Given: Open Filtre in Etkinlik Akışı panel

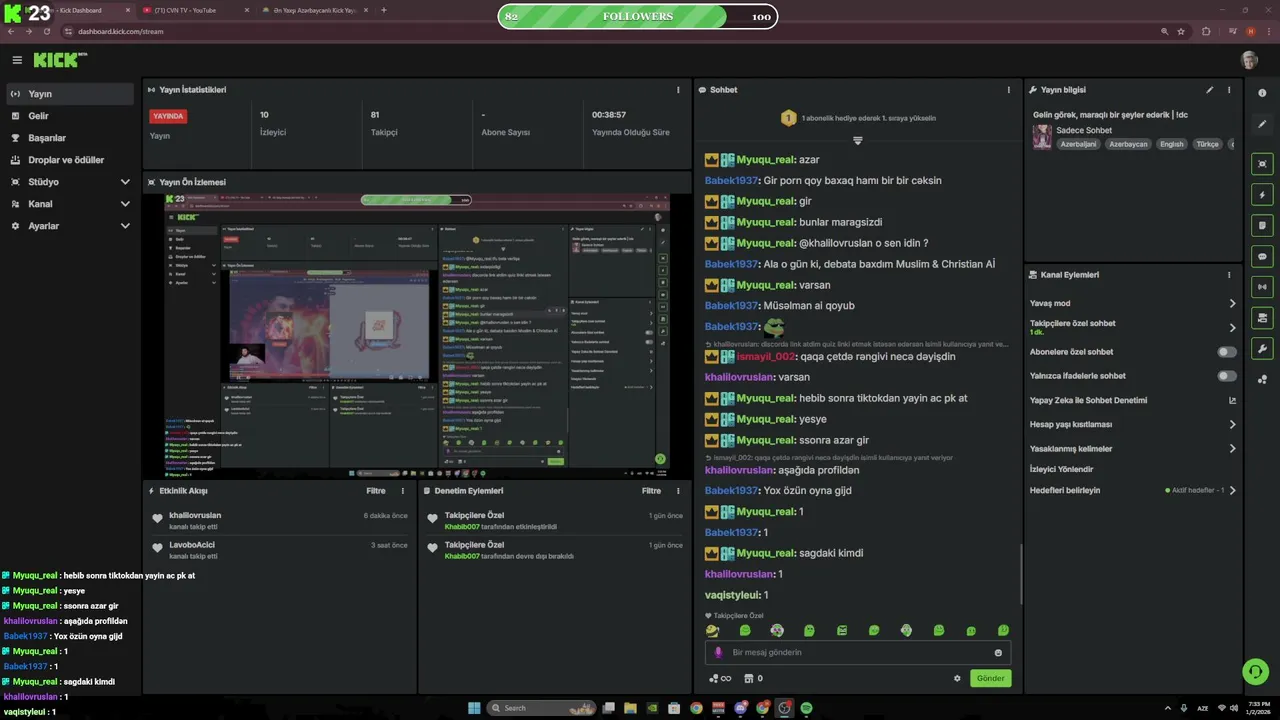Looking at the screenshot, I should (376, 491).
